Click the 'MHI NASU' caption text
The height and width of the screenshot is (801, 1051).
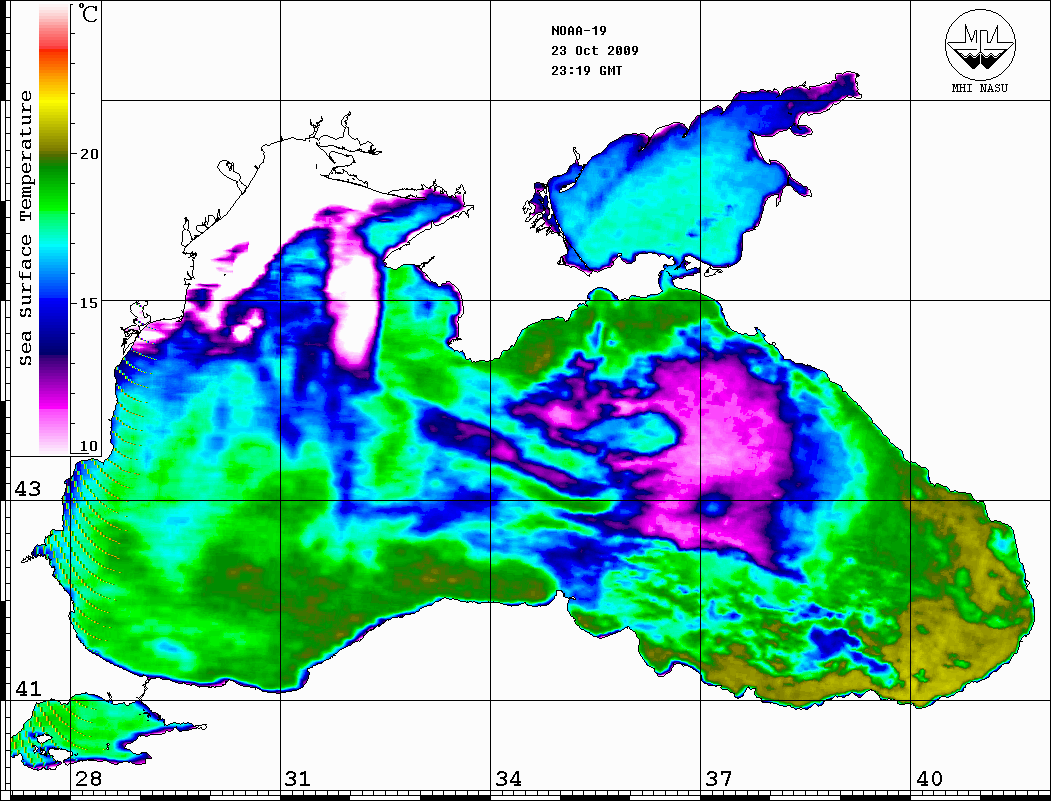[980, 88]
